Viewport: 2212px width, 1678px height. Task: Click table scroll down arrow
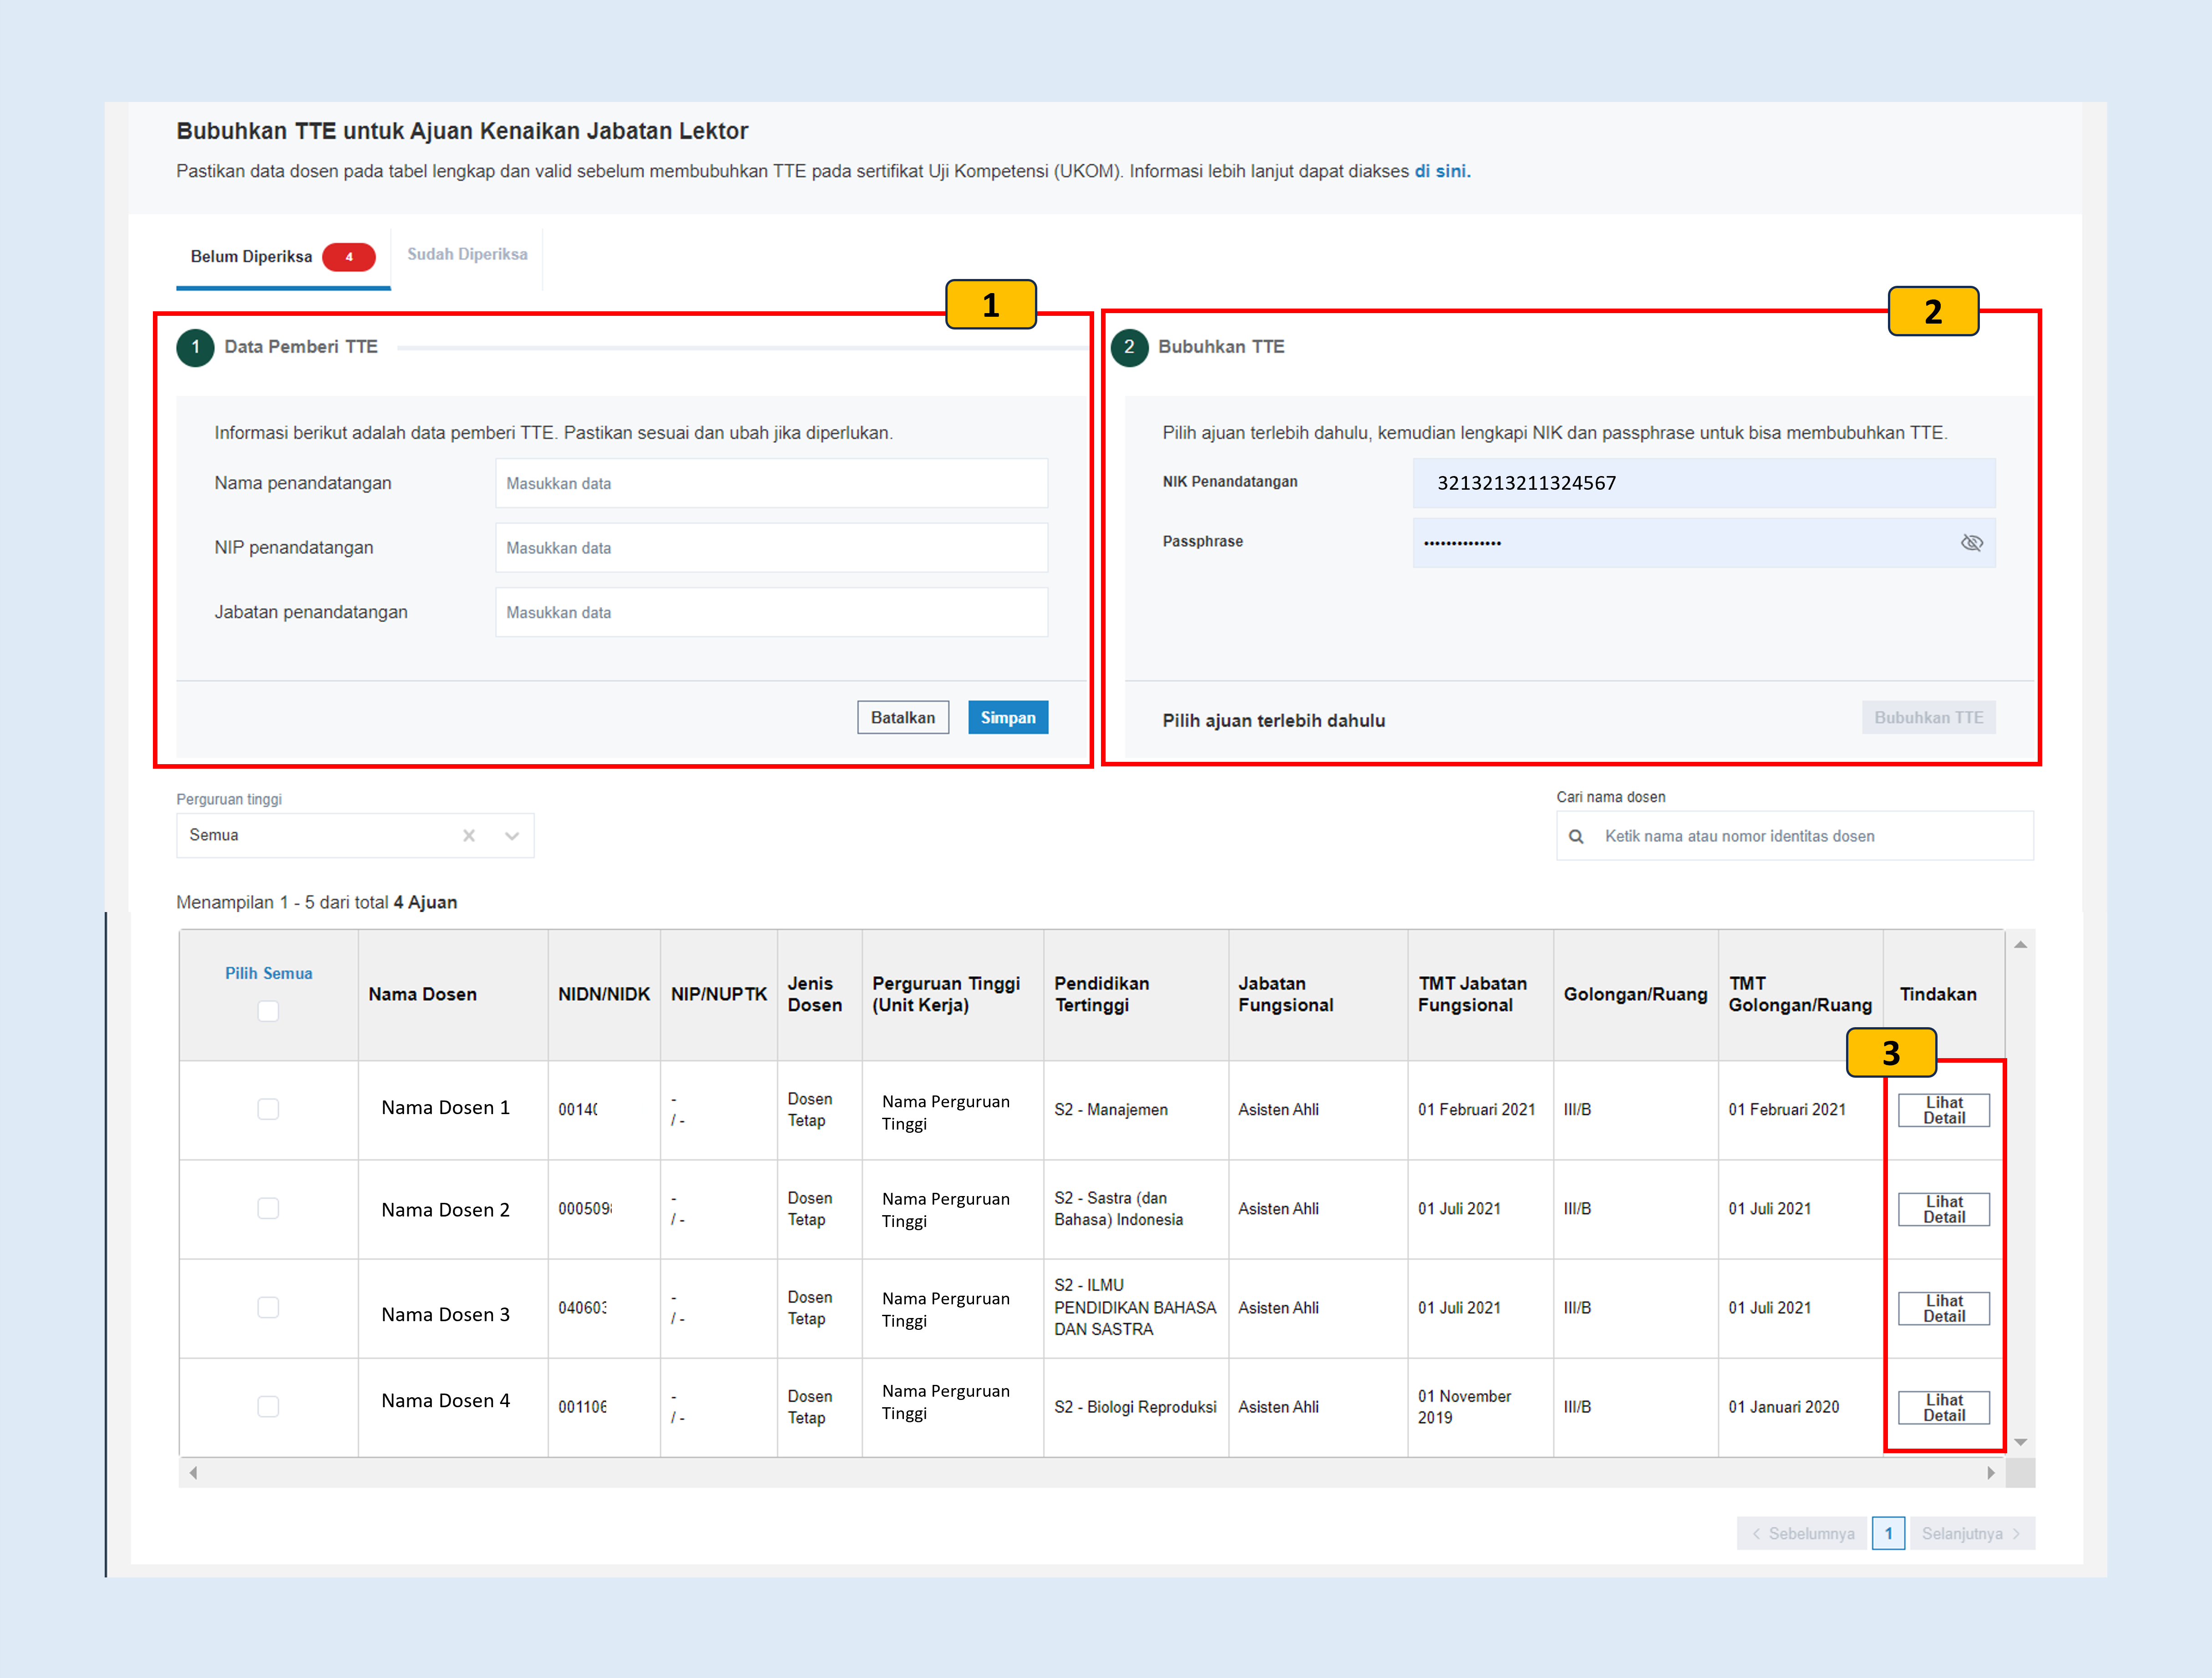pos(2020,1442)
